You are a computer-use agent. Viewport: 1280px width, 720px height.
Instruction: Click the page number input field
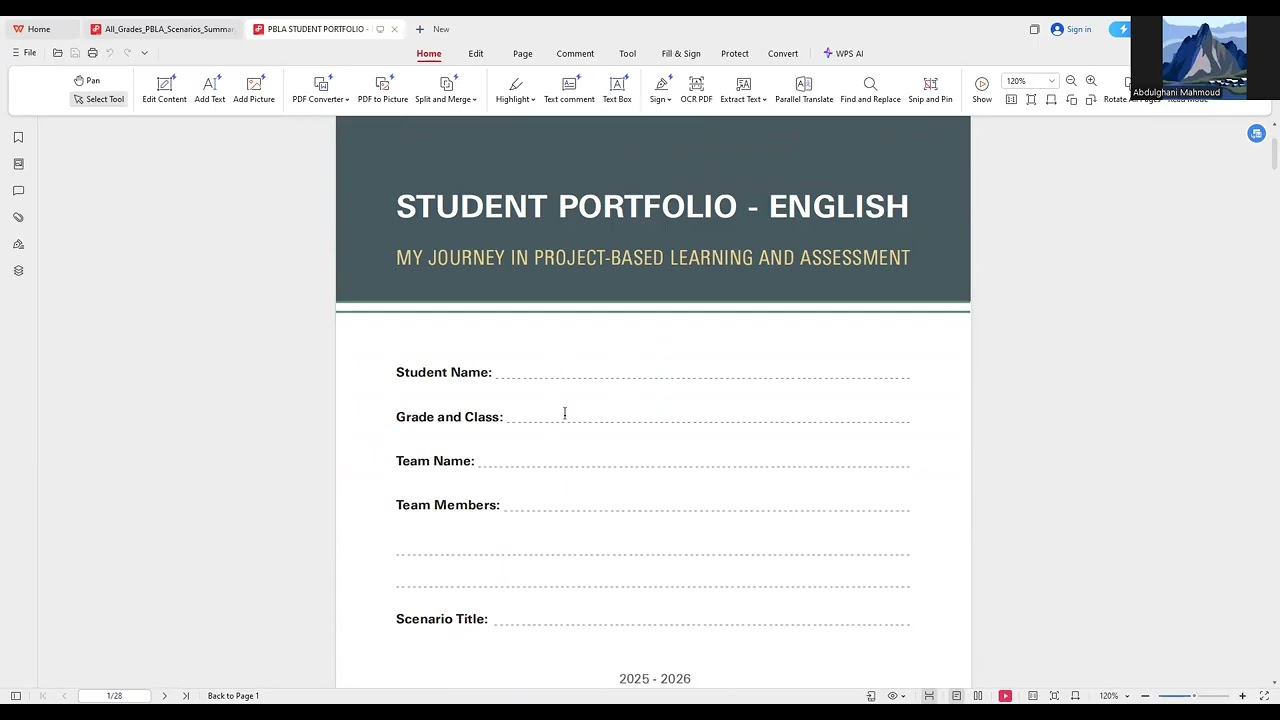[115, 696]
